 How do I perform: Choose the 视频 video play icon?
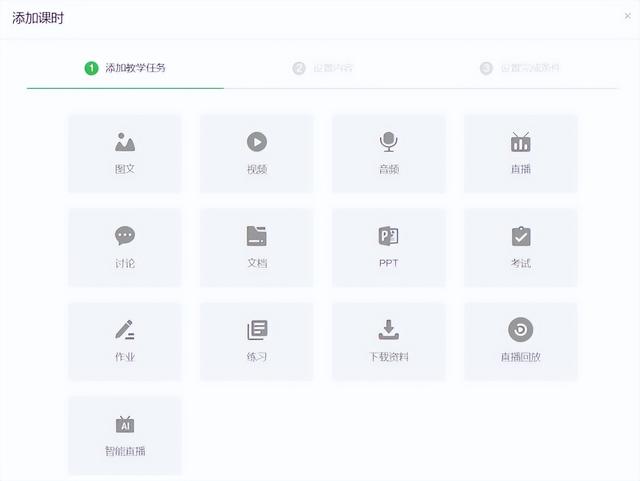(257, 142)
